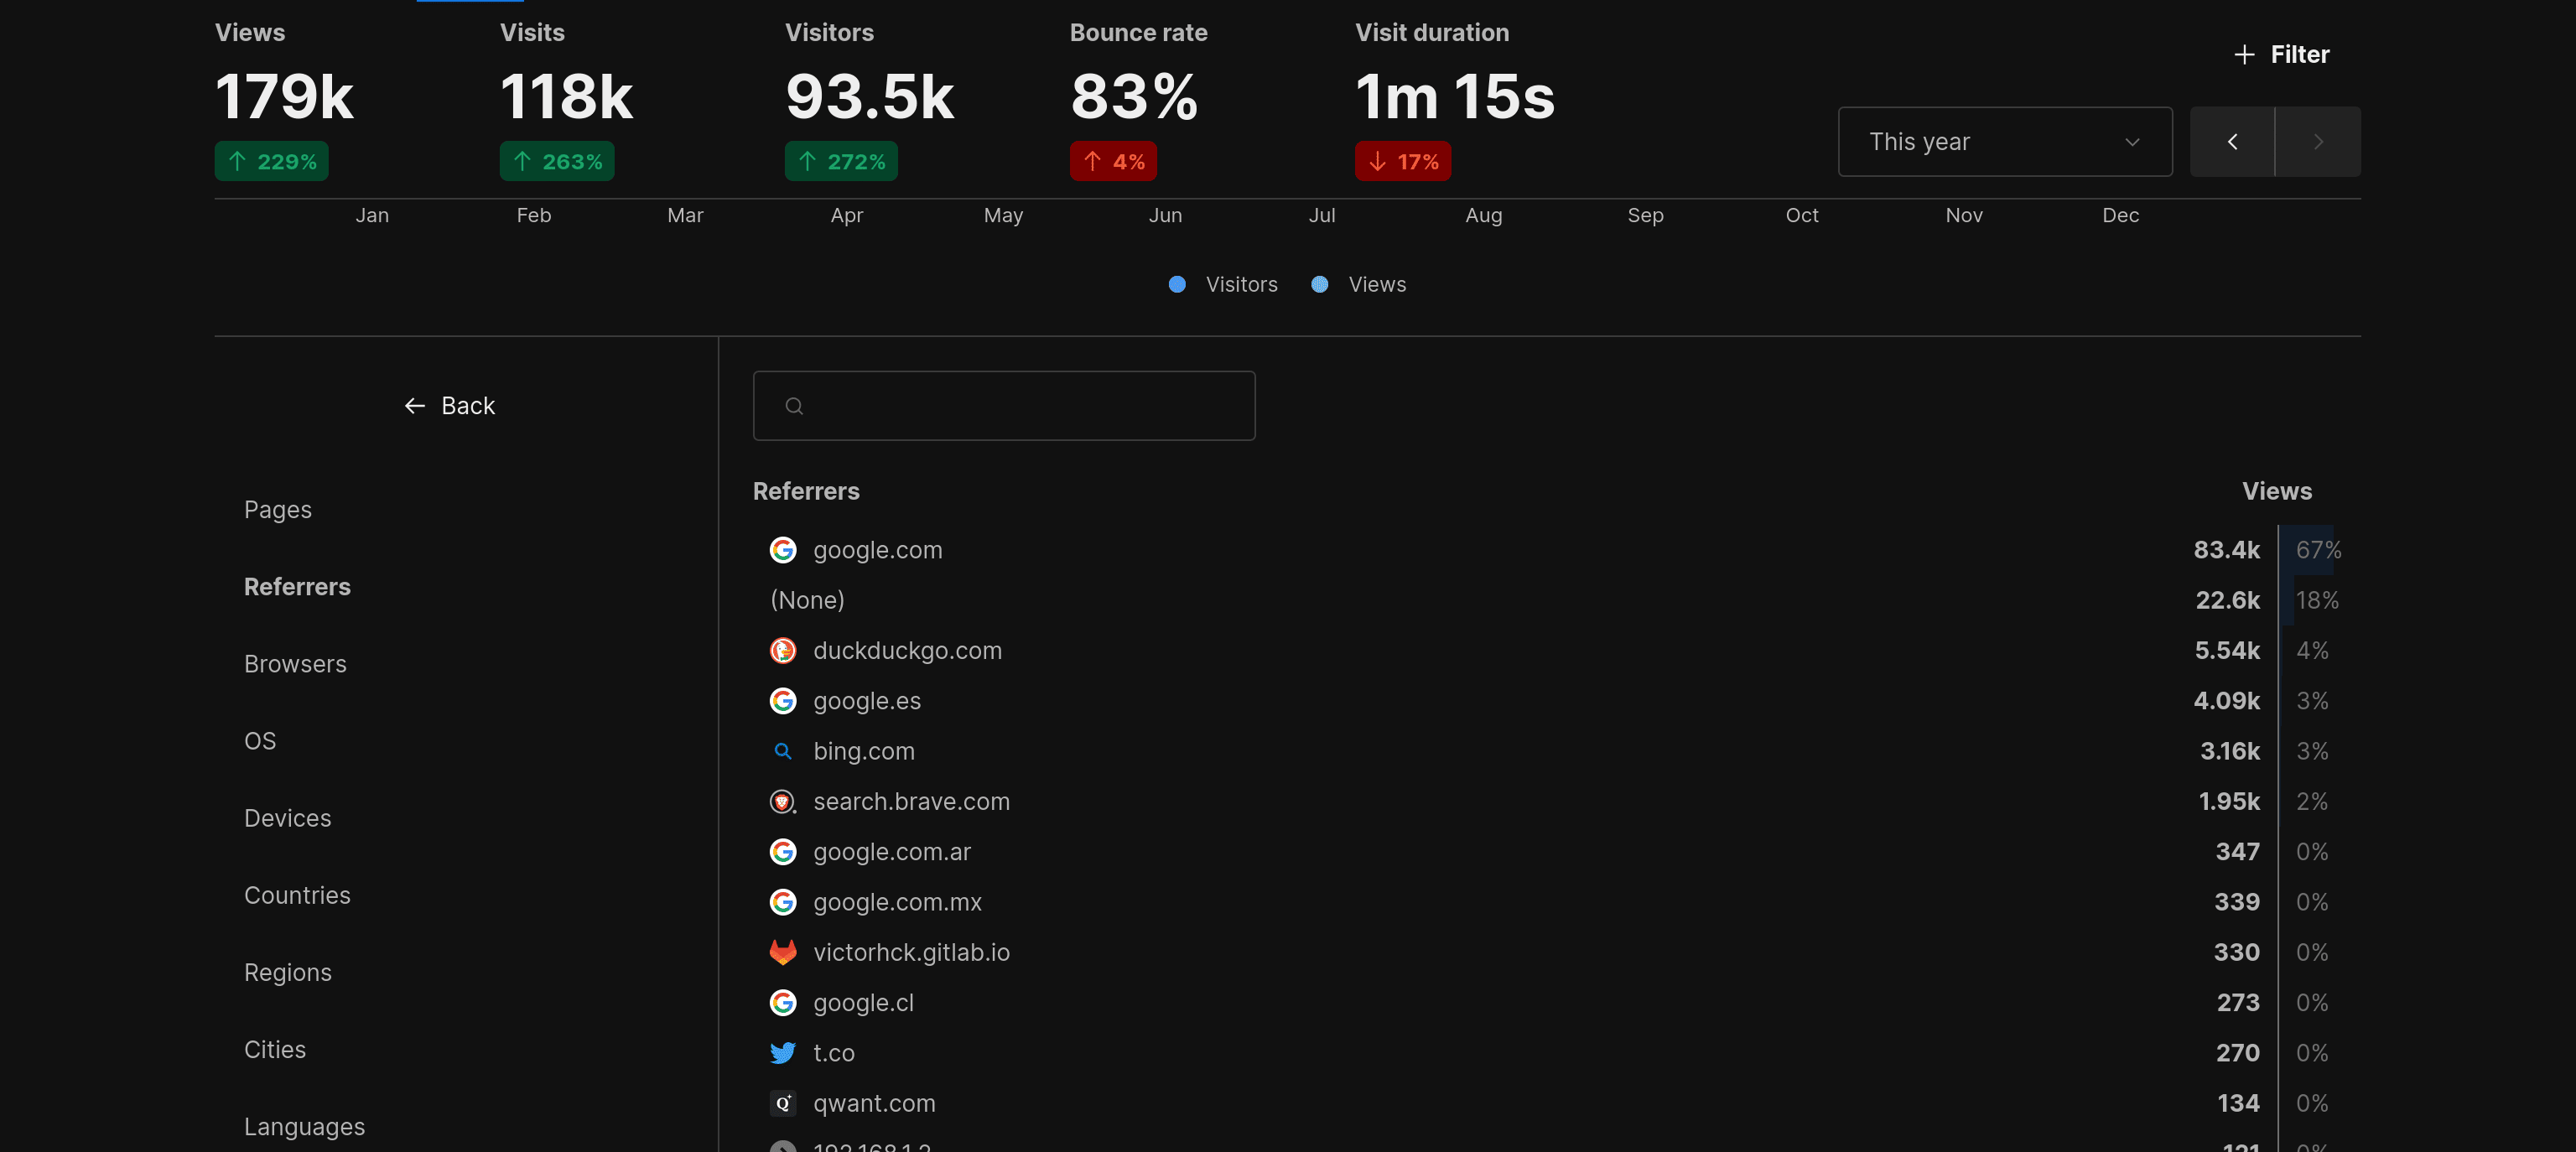The image size is (2576, 1152).
Task: Click the search.brave.com referrer icon
Action: coord(782,802)
